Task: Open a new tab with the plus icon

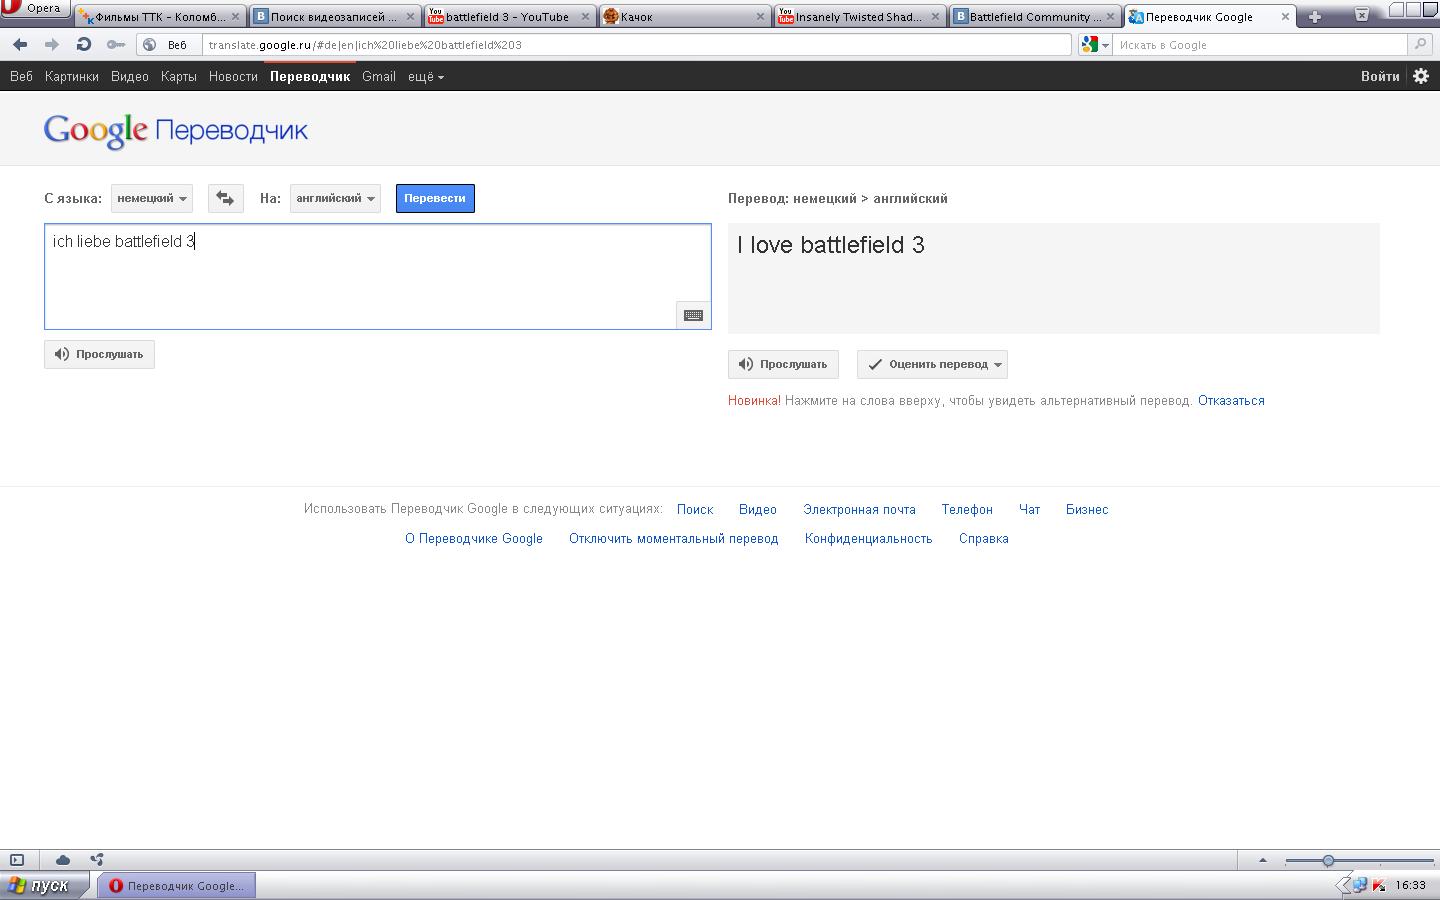Action: [1314, 17]
